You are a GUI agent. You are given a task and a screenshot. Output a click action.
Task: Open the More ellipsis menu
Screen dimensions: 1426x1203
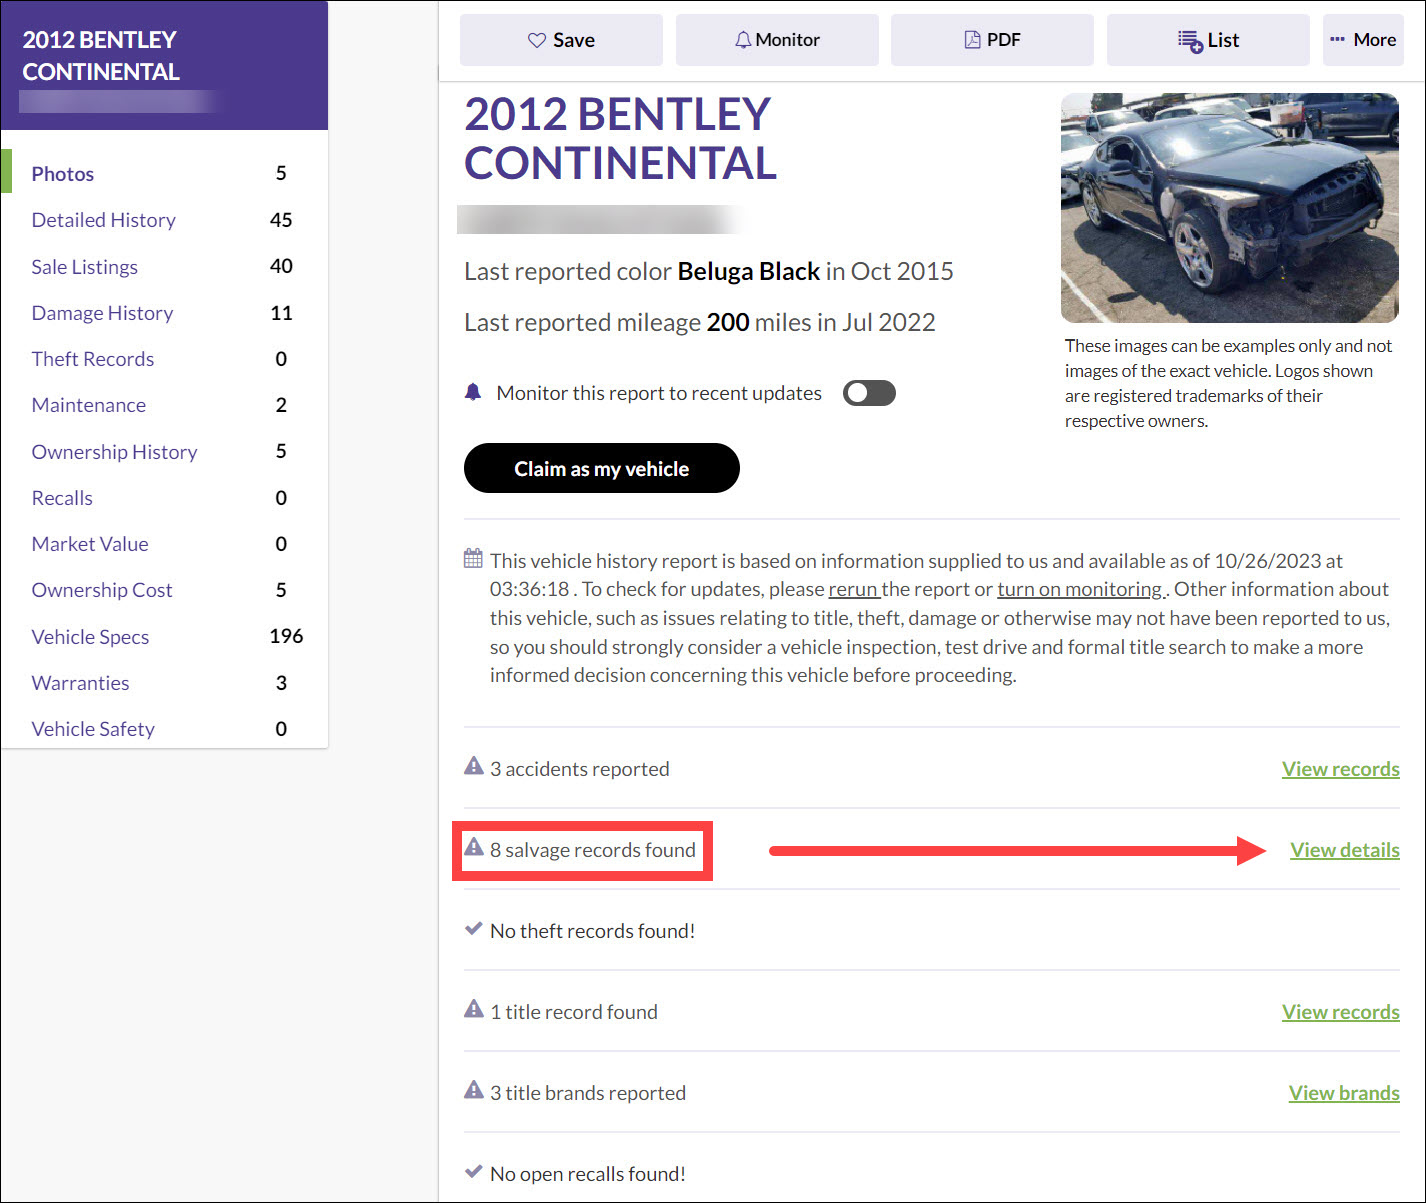(1363, 40)
